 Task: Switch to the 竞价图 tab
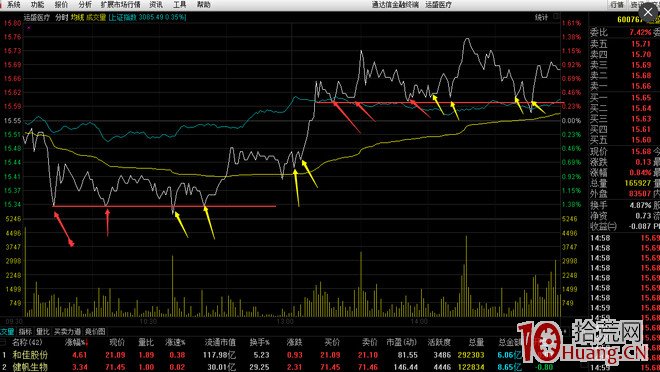click(x=95, y=332)
